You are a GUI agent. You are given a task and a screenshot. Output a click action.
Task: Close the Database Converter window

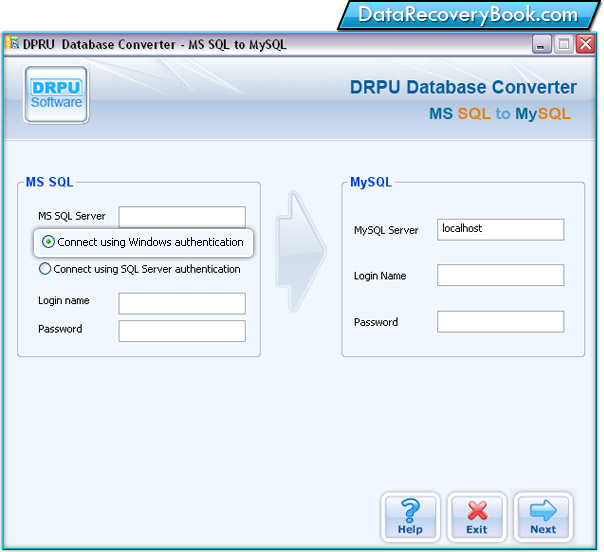pyautogui.click(x=586, y=44)
